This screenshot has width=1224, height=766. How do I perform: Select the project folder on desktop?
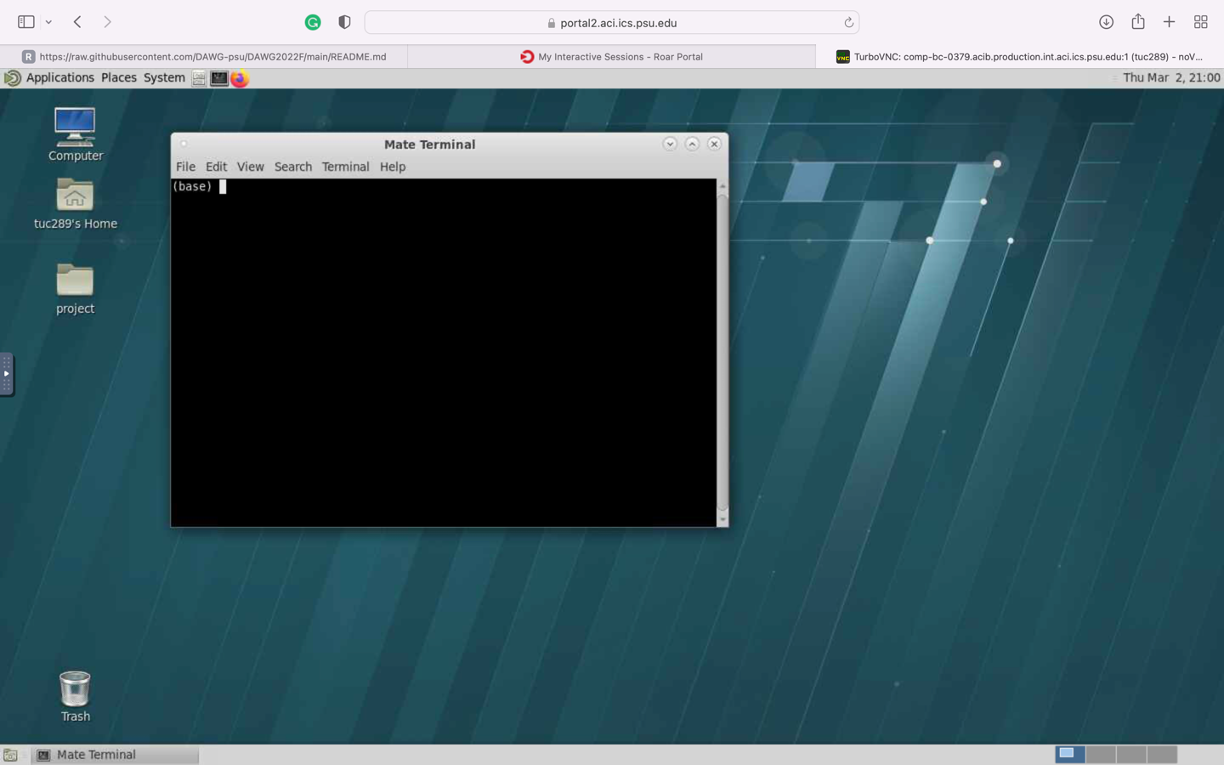point(75,288)
